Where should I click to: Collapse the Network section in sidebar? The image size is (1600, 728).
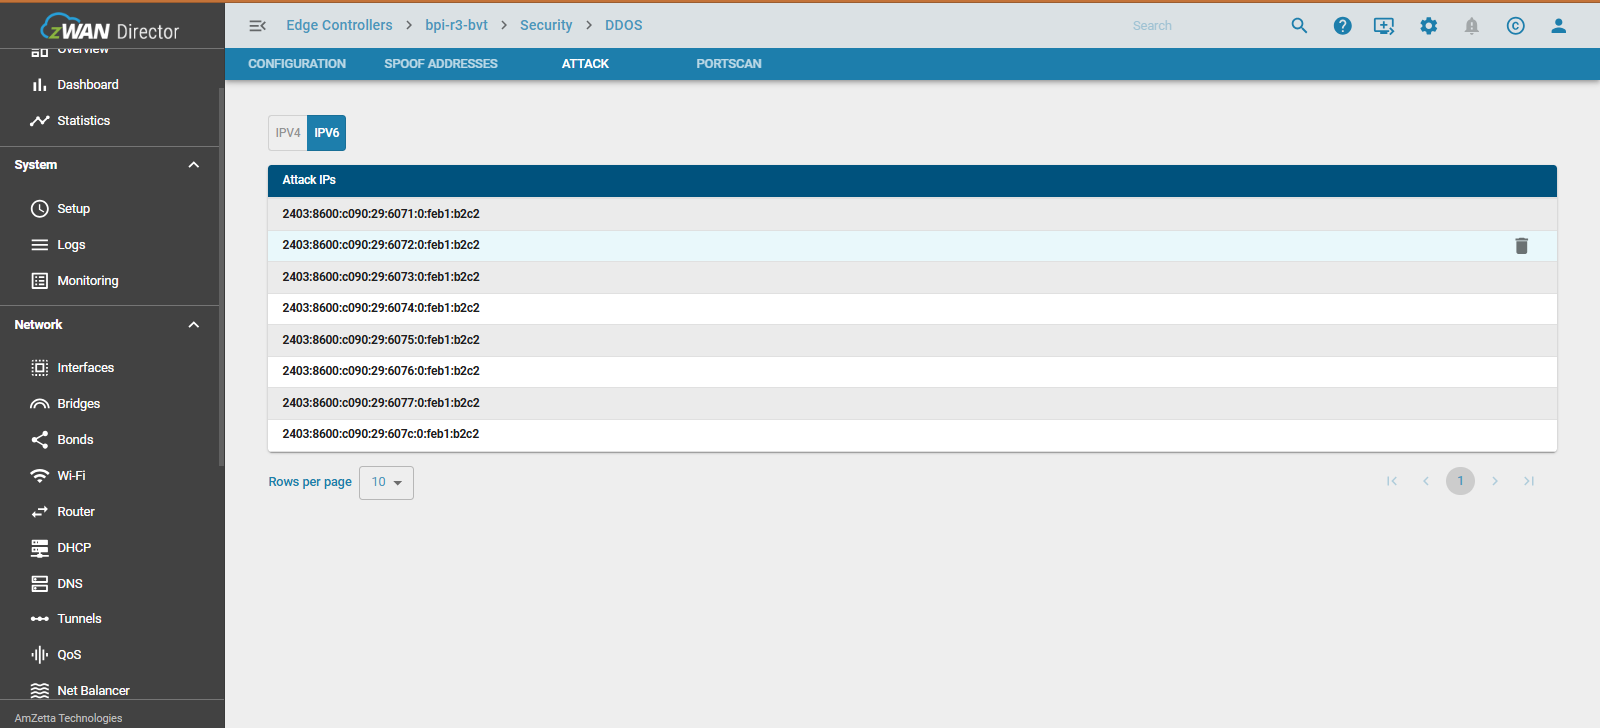click(x=194, y=325)
